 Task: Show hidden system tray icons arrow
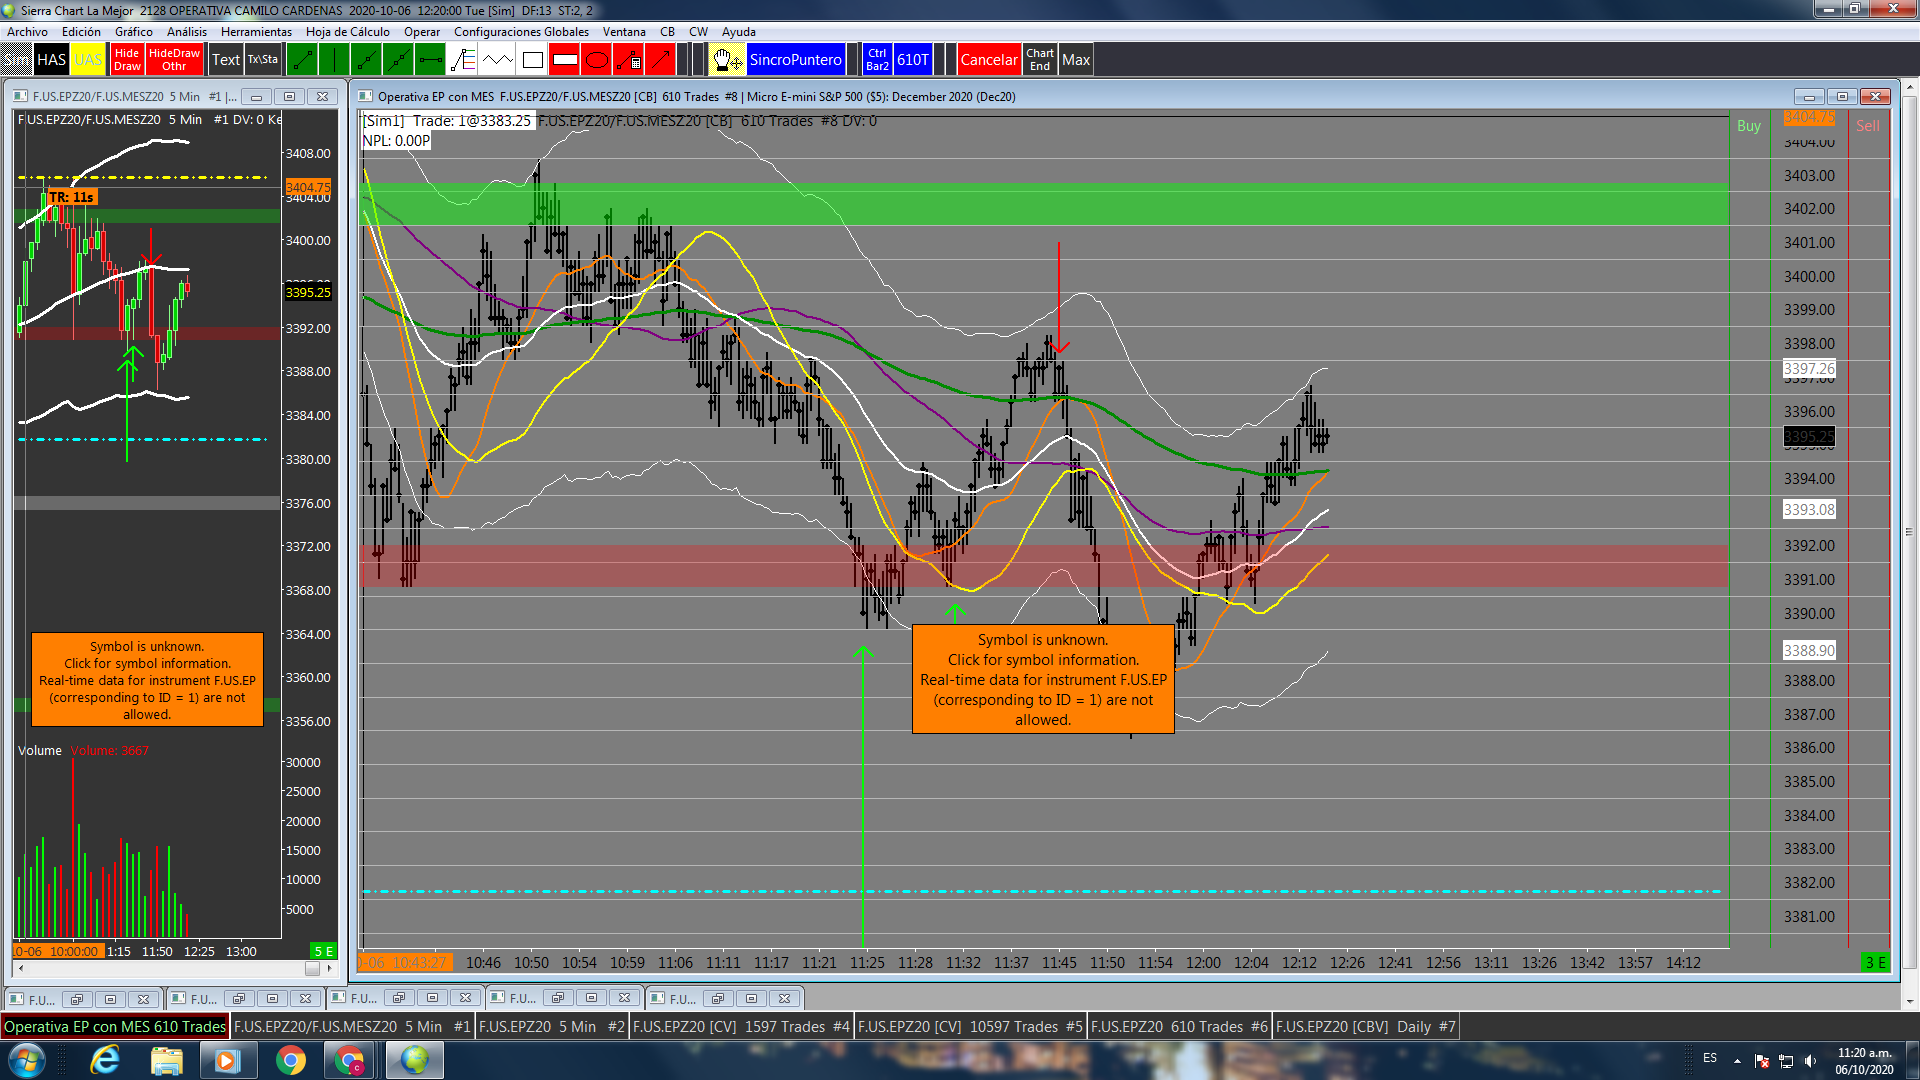[1737, 1060]
